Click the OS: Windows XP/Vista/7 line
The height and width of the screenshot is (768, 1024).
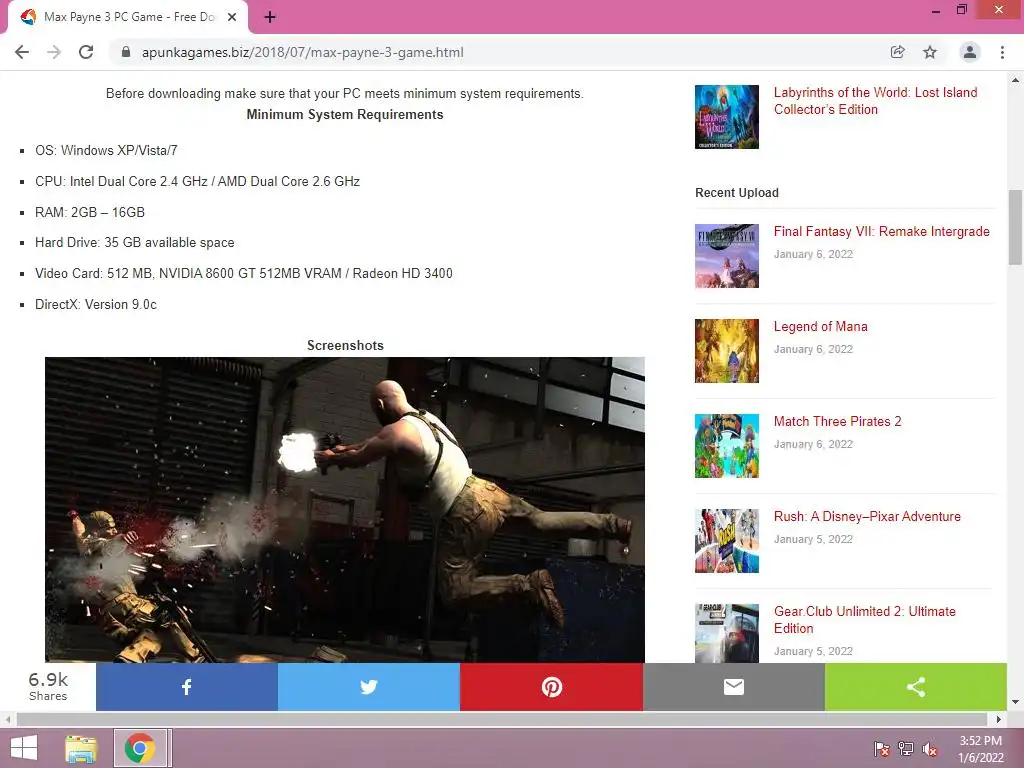pos(106,150)
